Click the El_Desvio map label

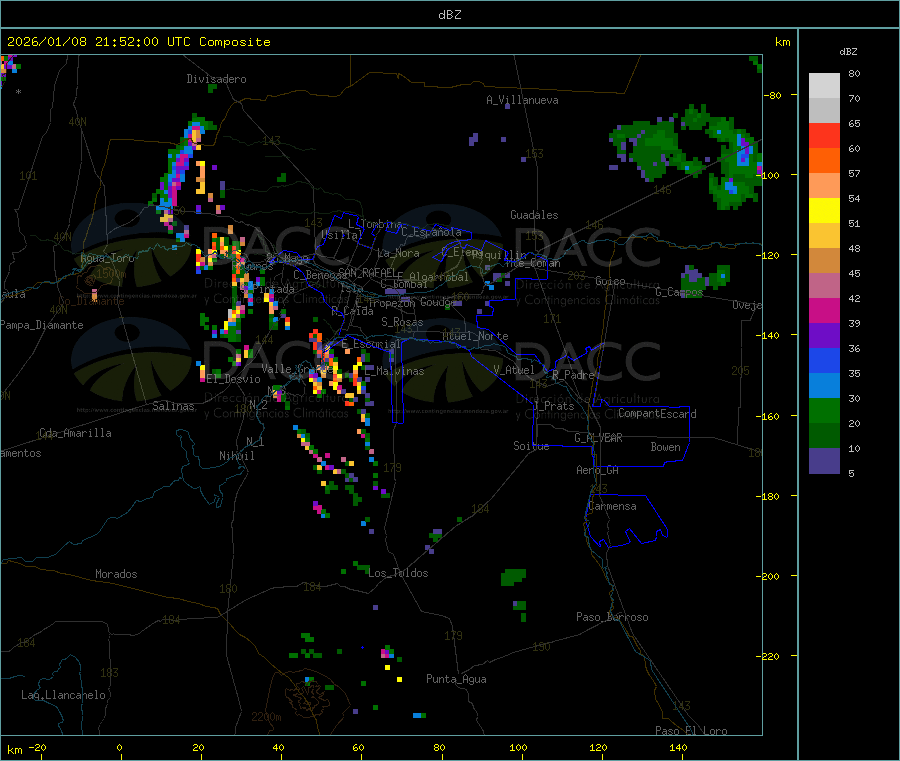click(x=234, y=379)
